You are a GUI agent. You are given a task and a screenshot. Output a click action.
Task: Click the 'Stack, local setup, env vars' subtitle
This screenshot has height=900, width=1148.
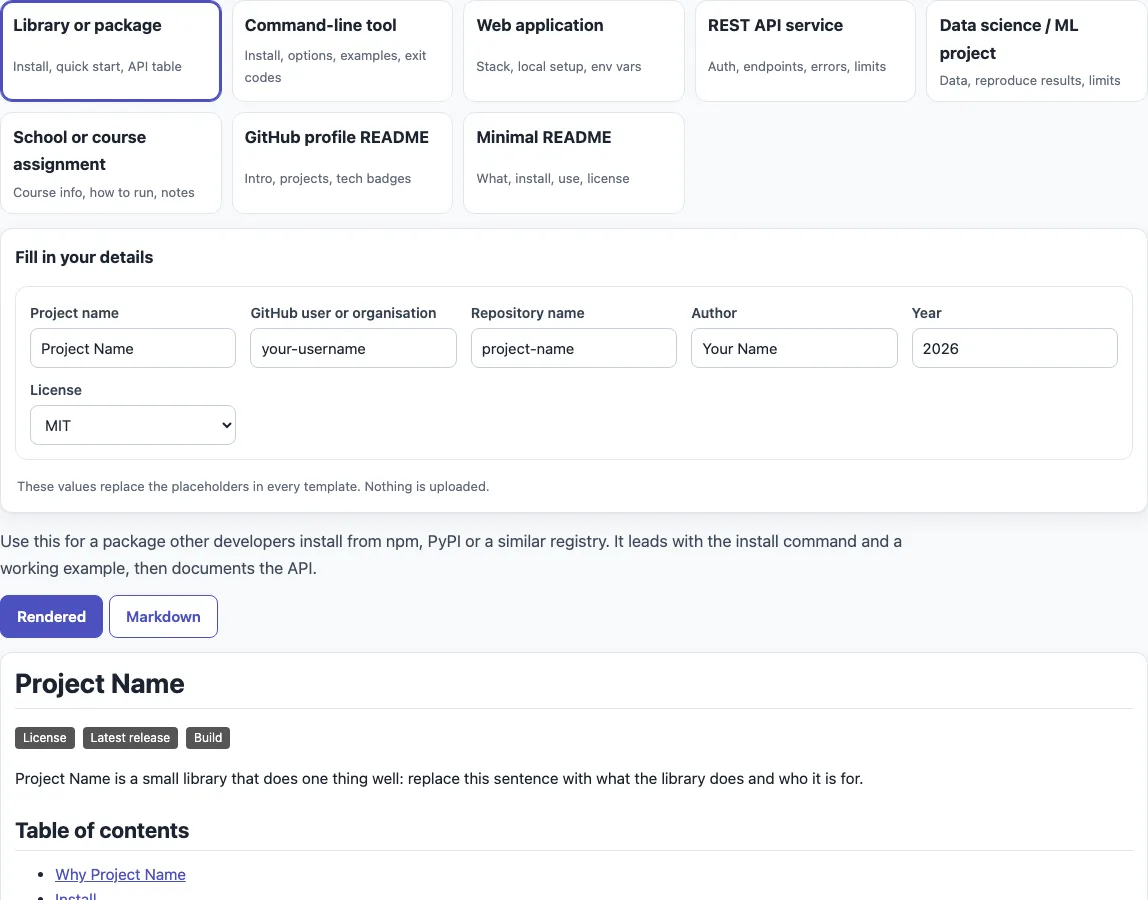[x=559, y=66]
